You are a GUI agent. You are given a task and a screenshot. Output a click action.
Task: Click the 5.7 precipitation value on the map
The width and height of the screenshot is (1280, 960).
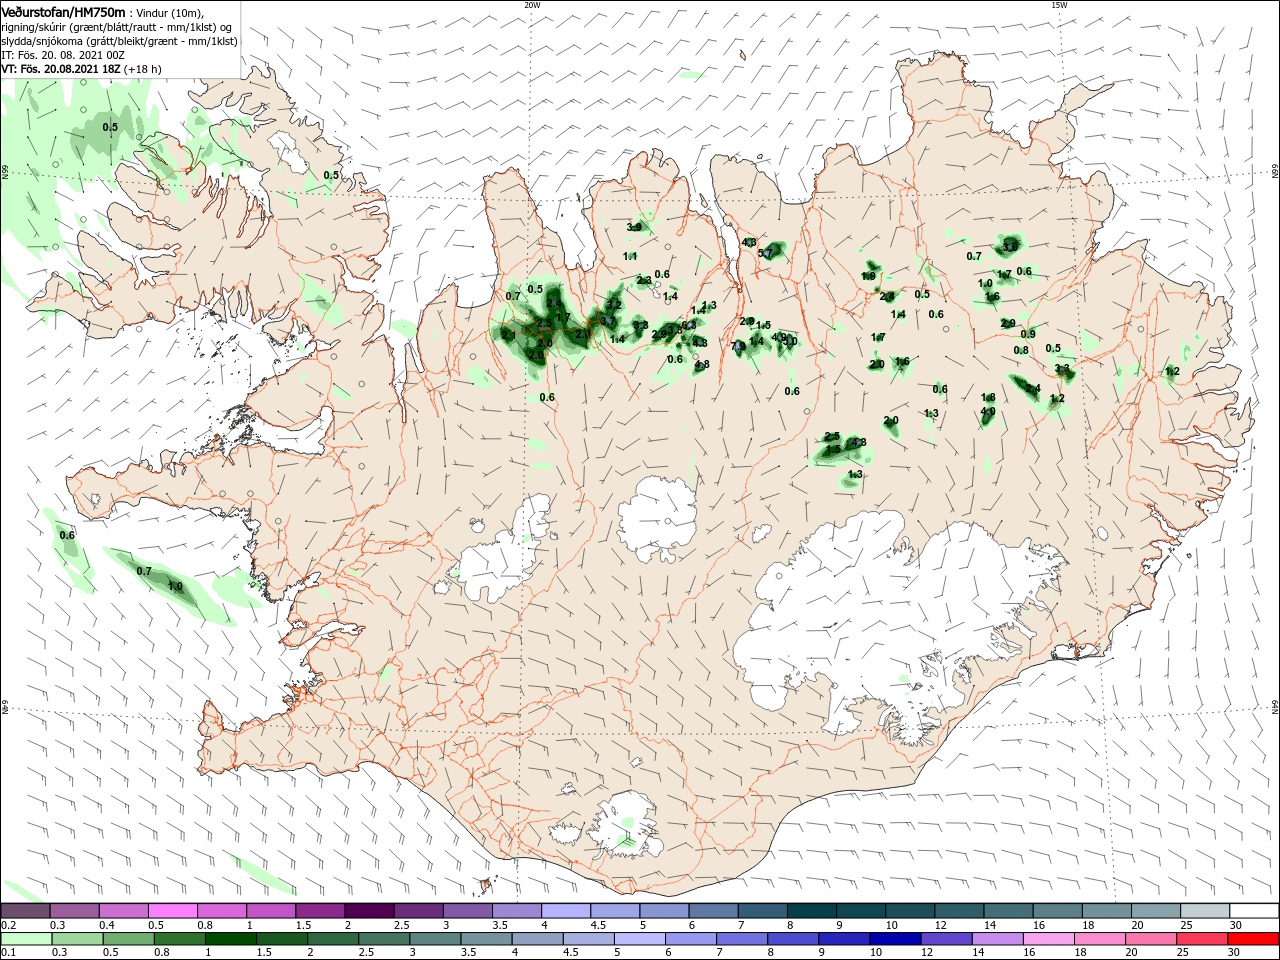click(766, 254)
